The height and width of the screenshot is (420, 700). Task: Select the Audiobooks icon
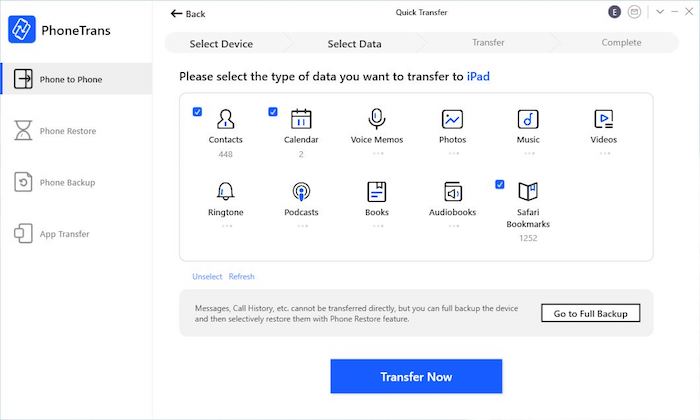point(452,192)
